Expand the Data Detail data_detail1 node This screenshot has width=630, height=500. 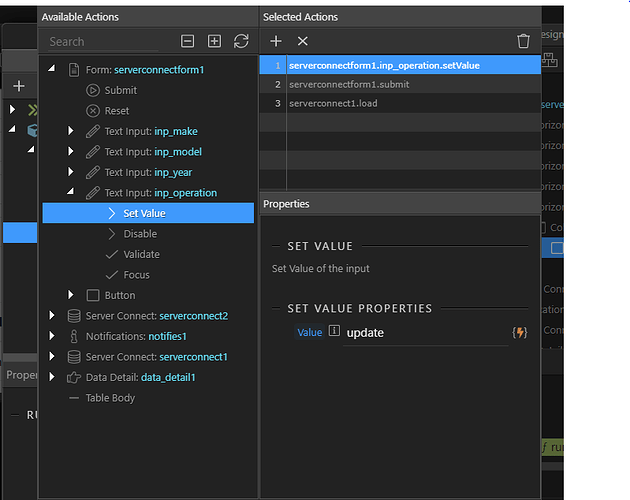point(52,377)
